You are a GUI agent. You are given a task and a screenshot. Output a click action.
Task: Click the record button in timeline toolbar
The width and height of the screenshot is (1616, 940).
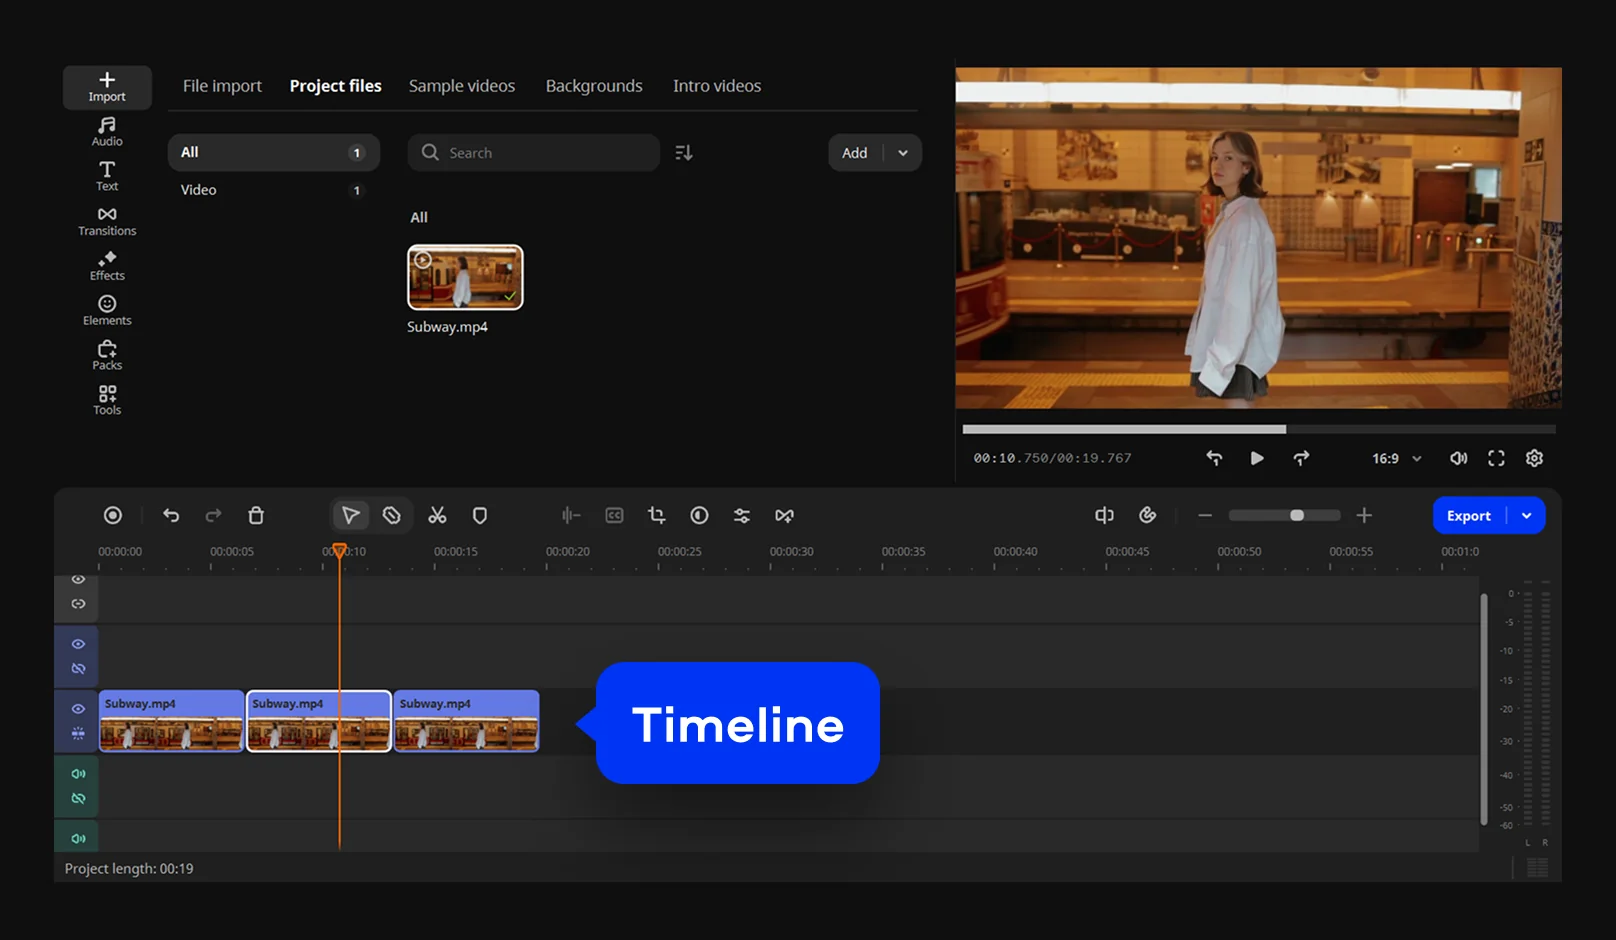tap(113, 515)
